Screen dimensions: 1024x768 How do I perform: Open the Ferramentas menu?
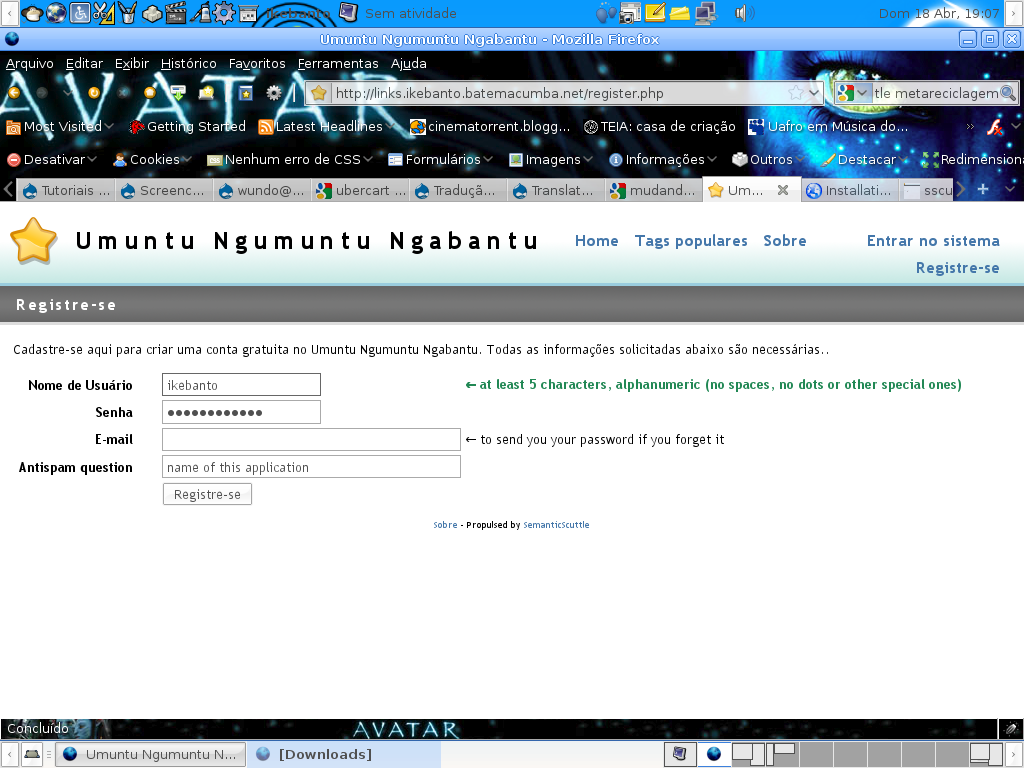pyautogui.click(x=338, y=63)
